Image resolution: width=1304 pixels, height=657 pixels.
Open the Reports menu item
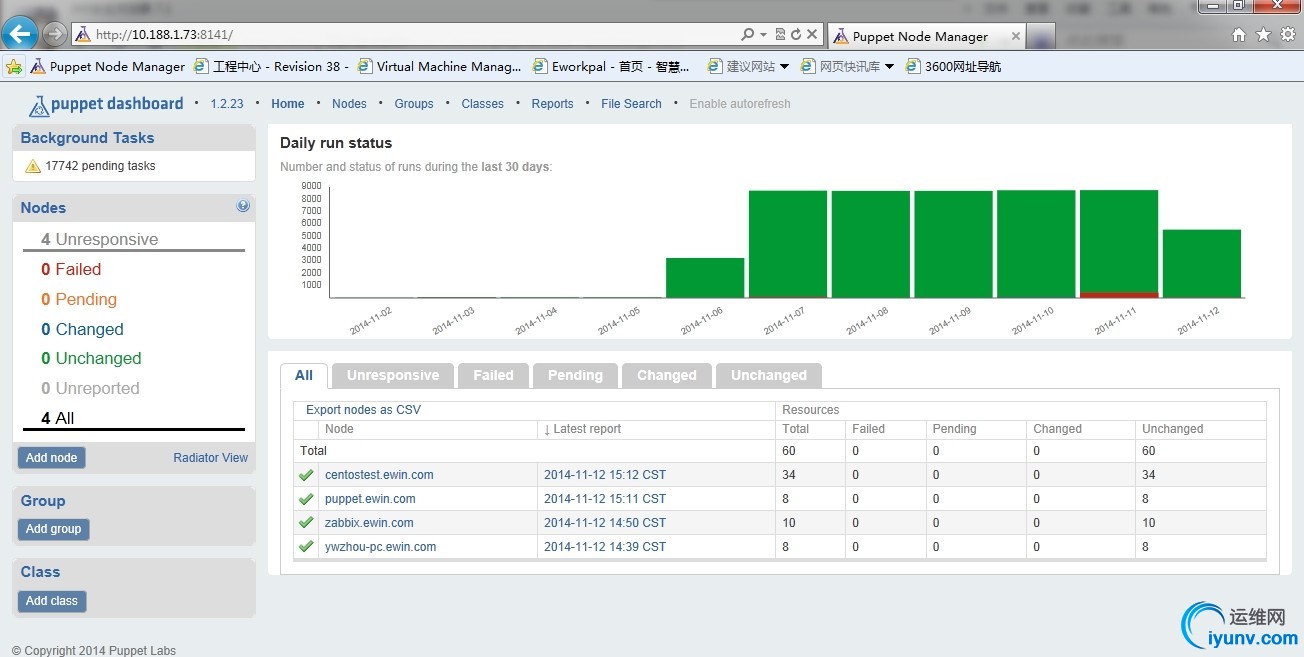(x=552, y=104)
